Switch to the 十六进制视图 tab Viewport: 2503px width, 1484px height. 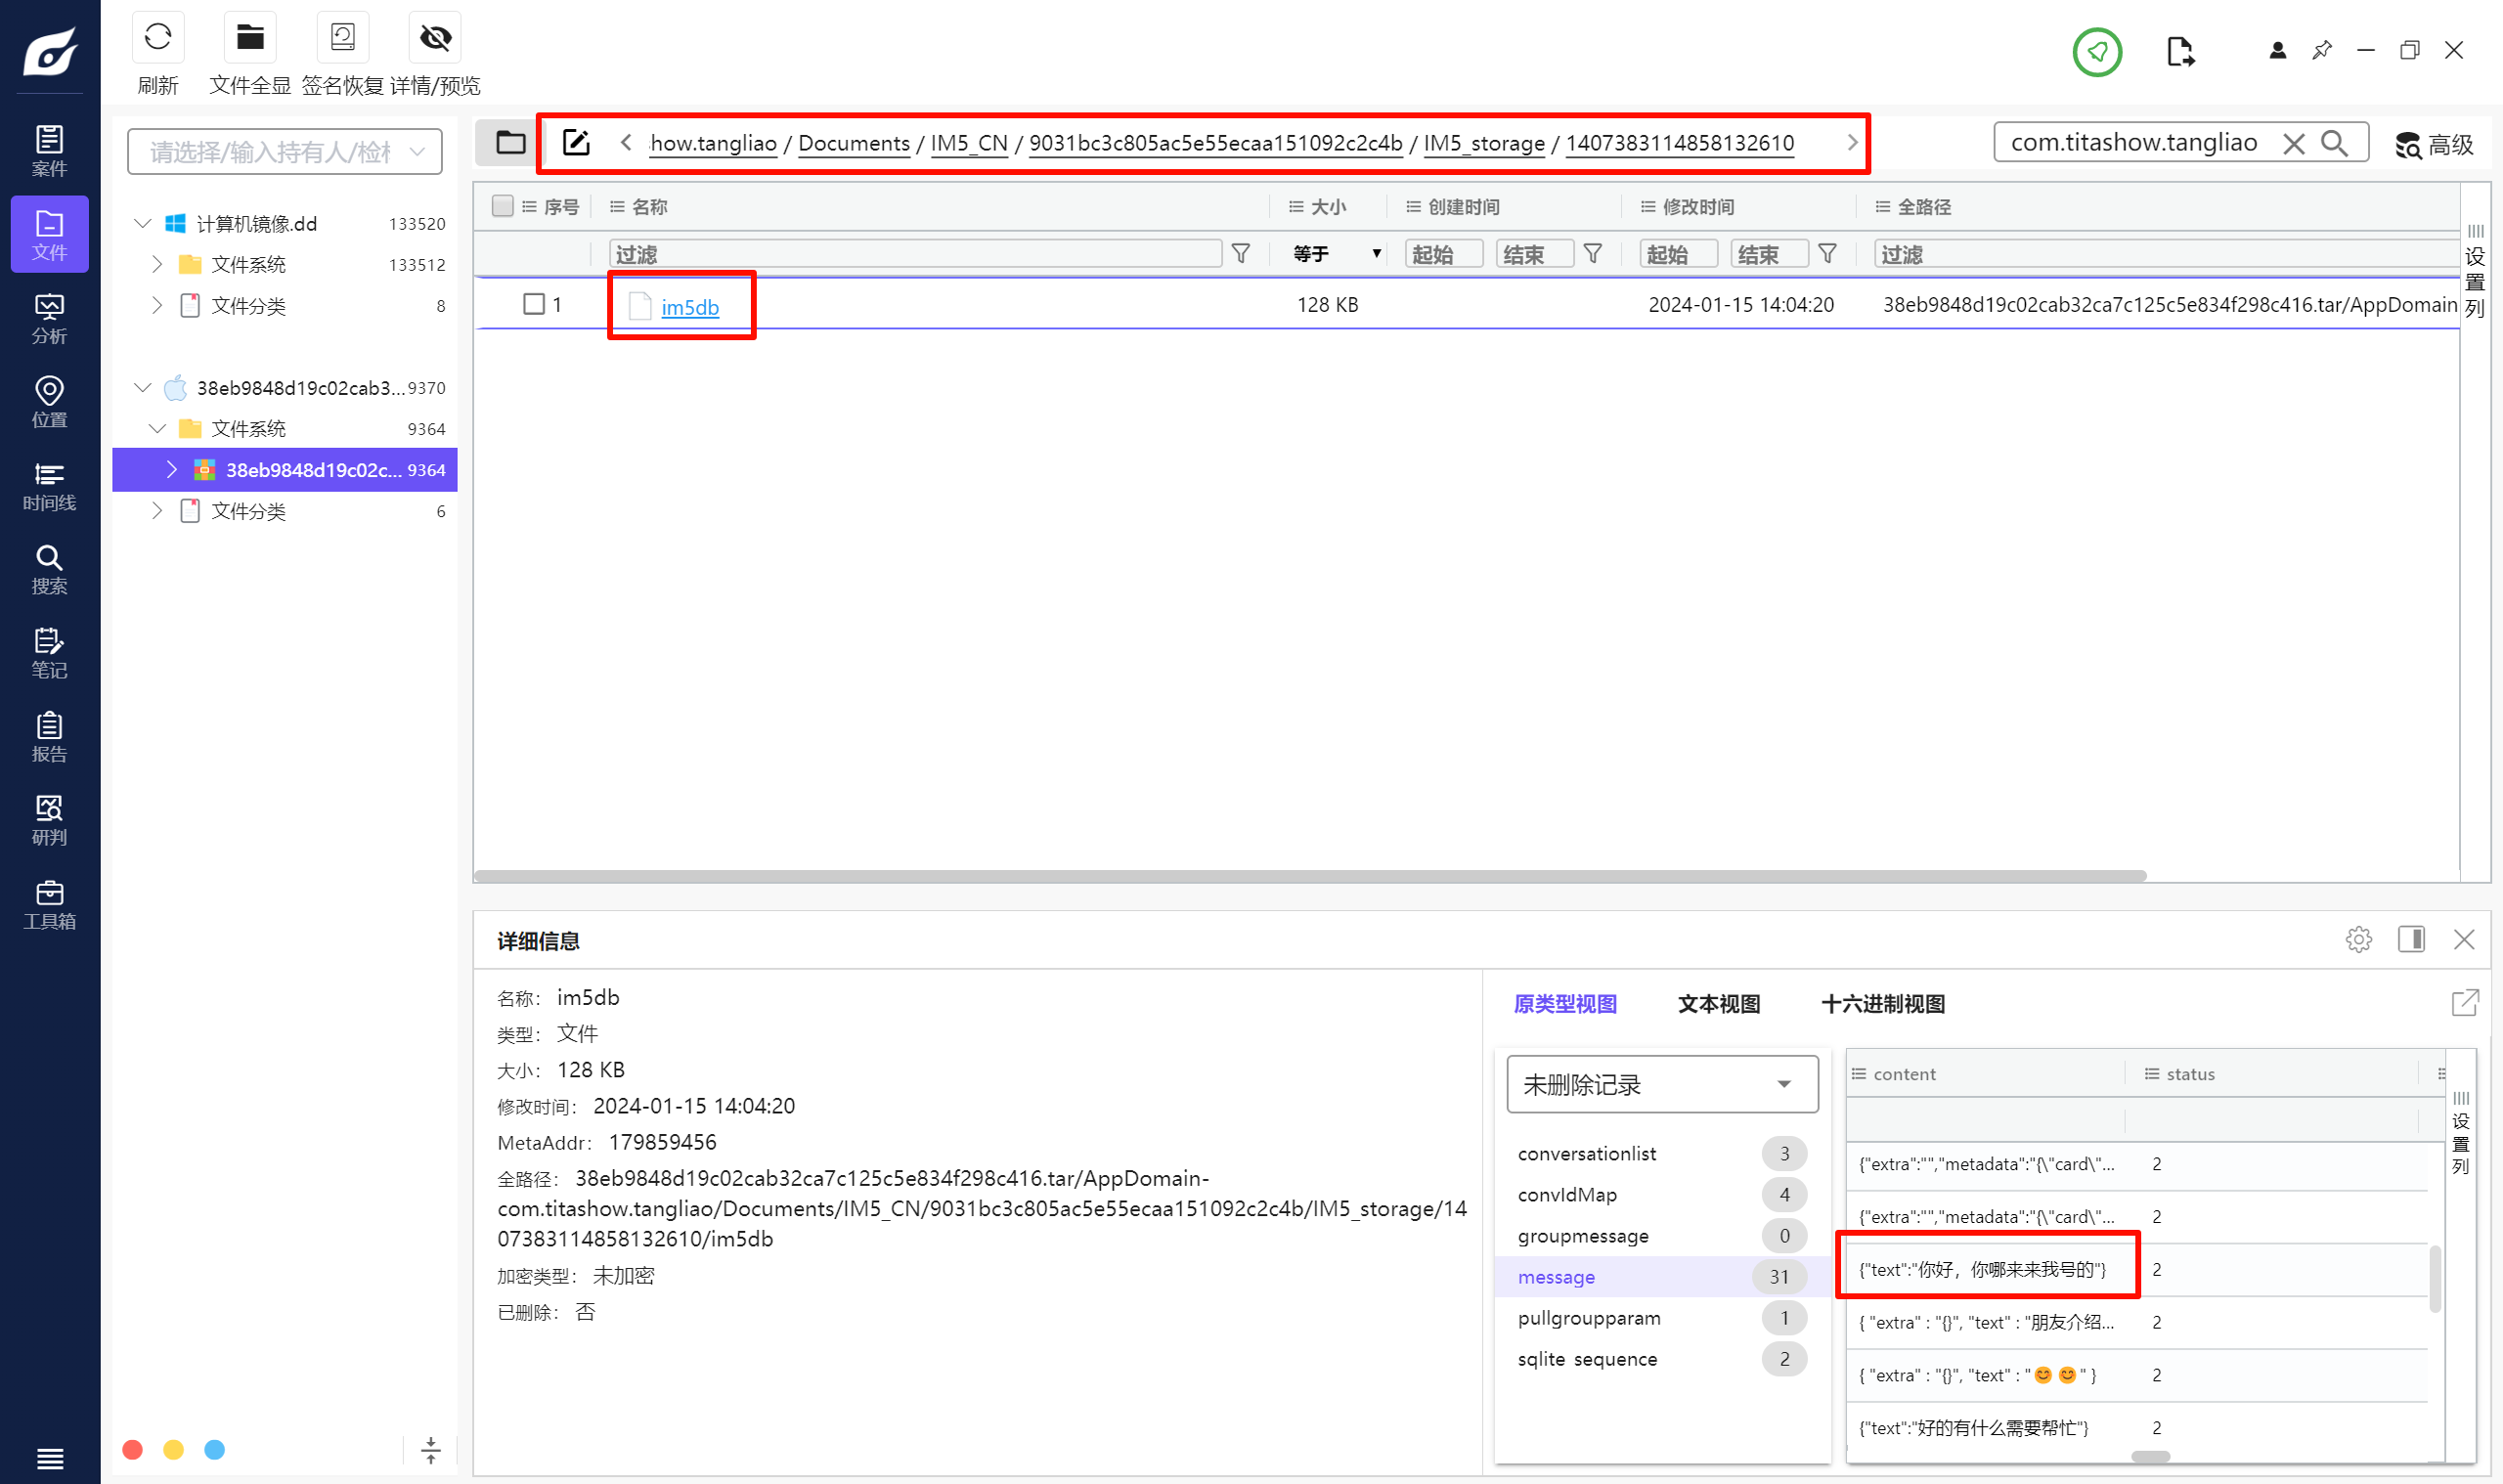coord(1882,1004)
